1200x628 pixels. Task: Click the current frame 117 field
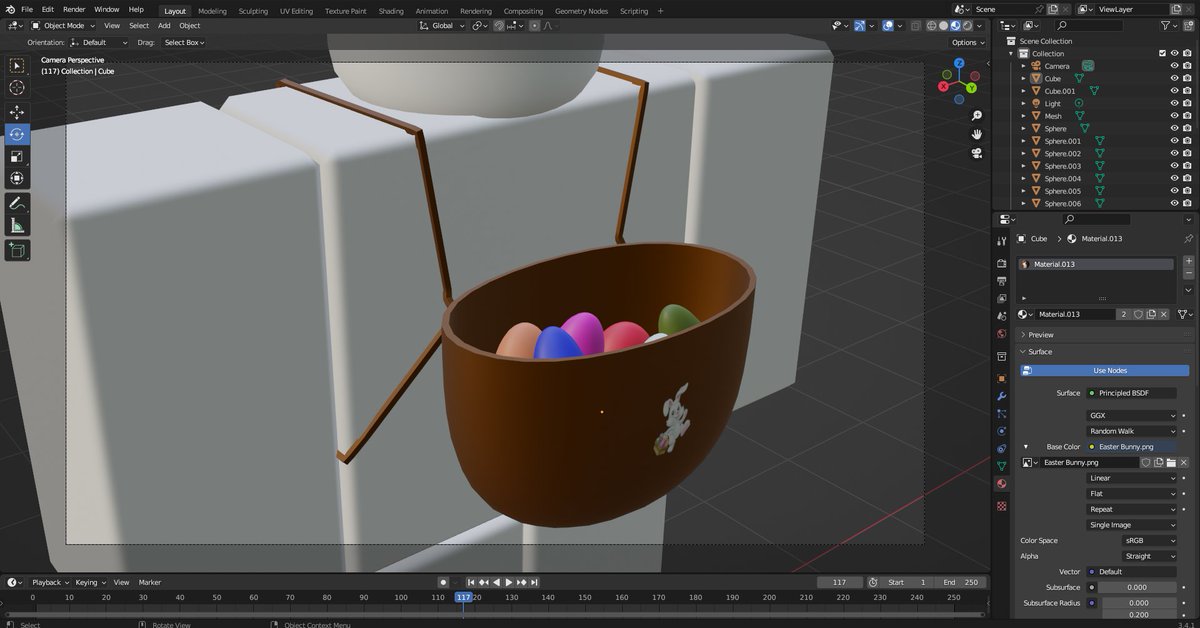click(x=840, y=582)
